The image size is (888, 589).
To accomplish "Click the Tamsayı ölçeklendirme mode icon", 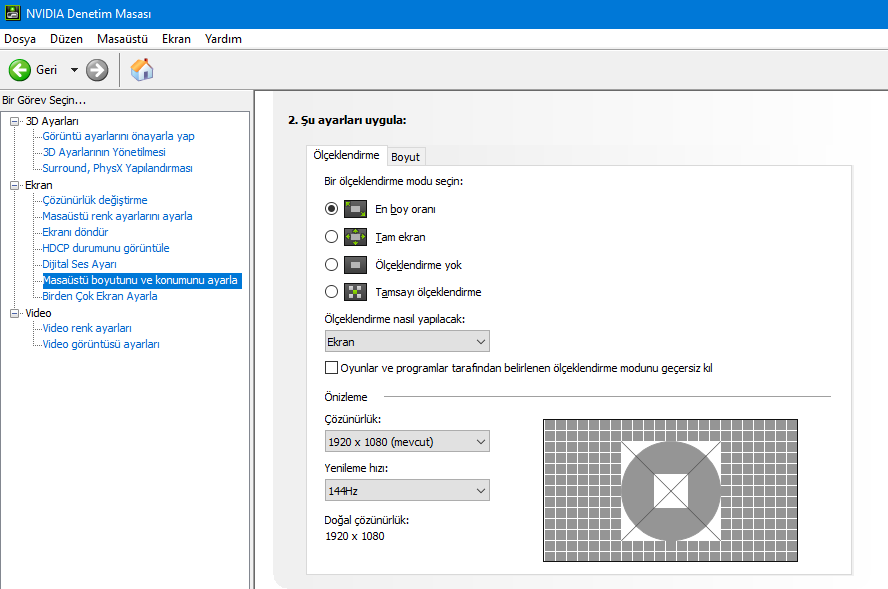I will 355,292.
